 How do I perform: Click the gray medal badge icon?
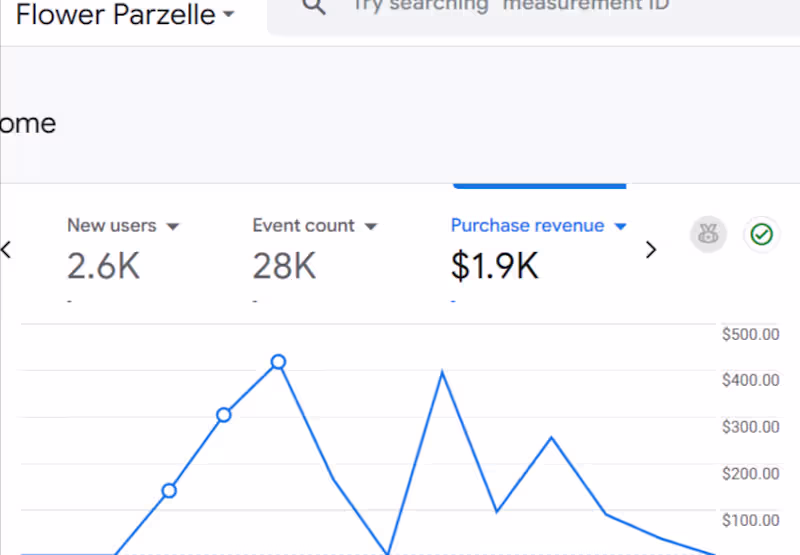click(707, 235)
